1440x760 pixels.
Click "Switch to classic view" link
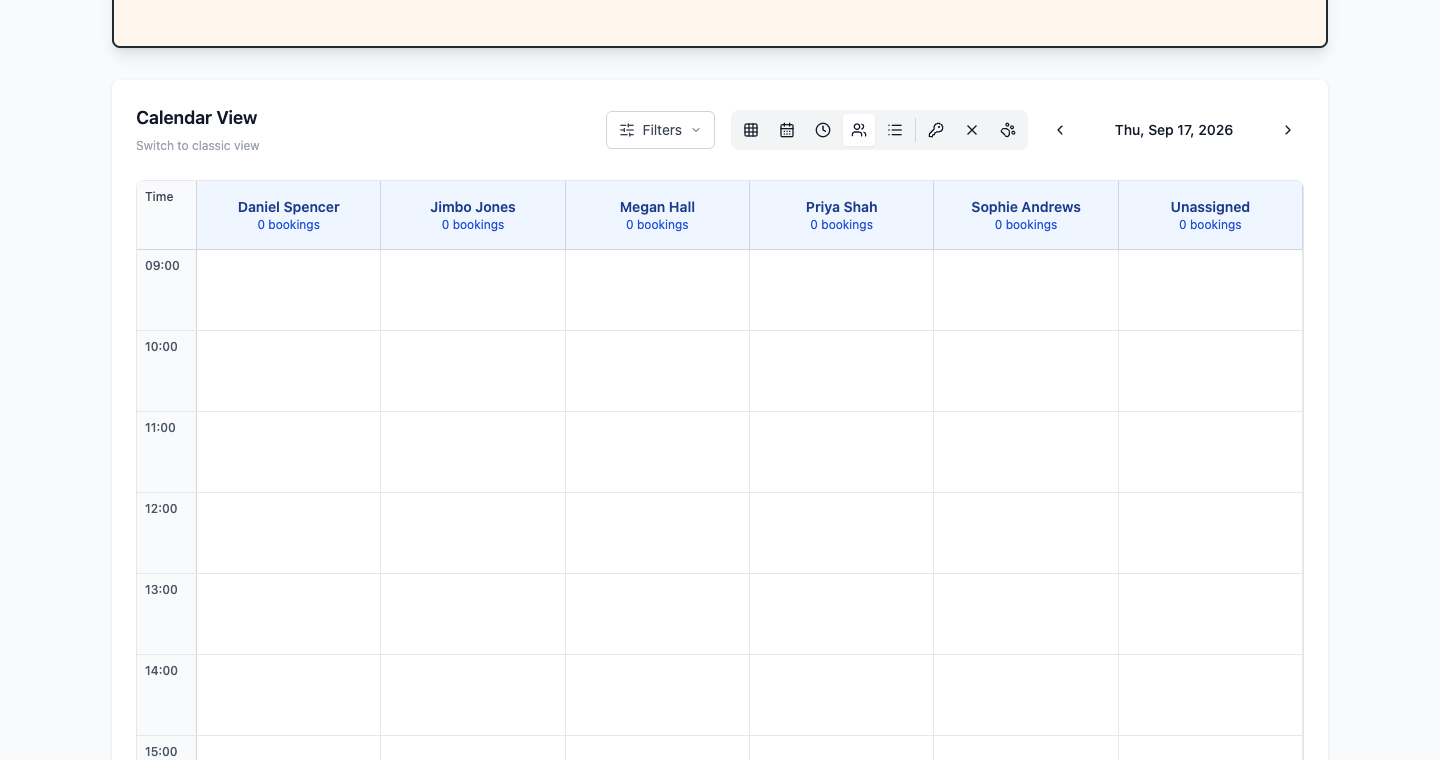(x=198, y=146)
